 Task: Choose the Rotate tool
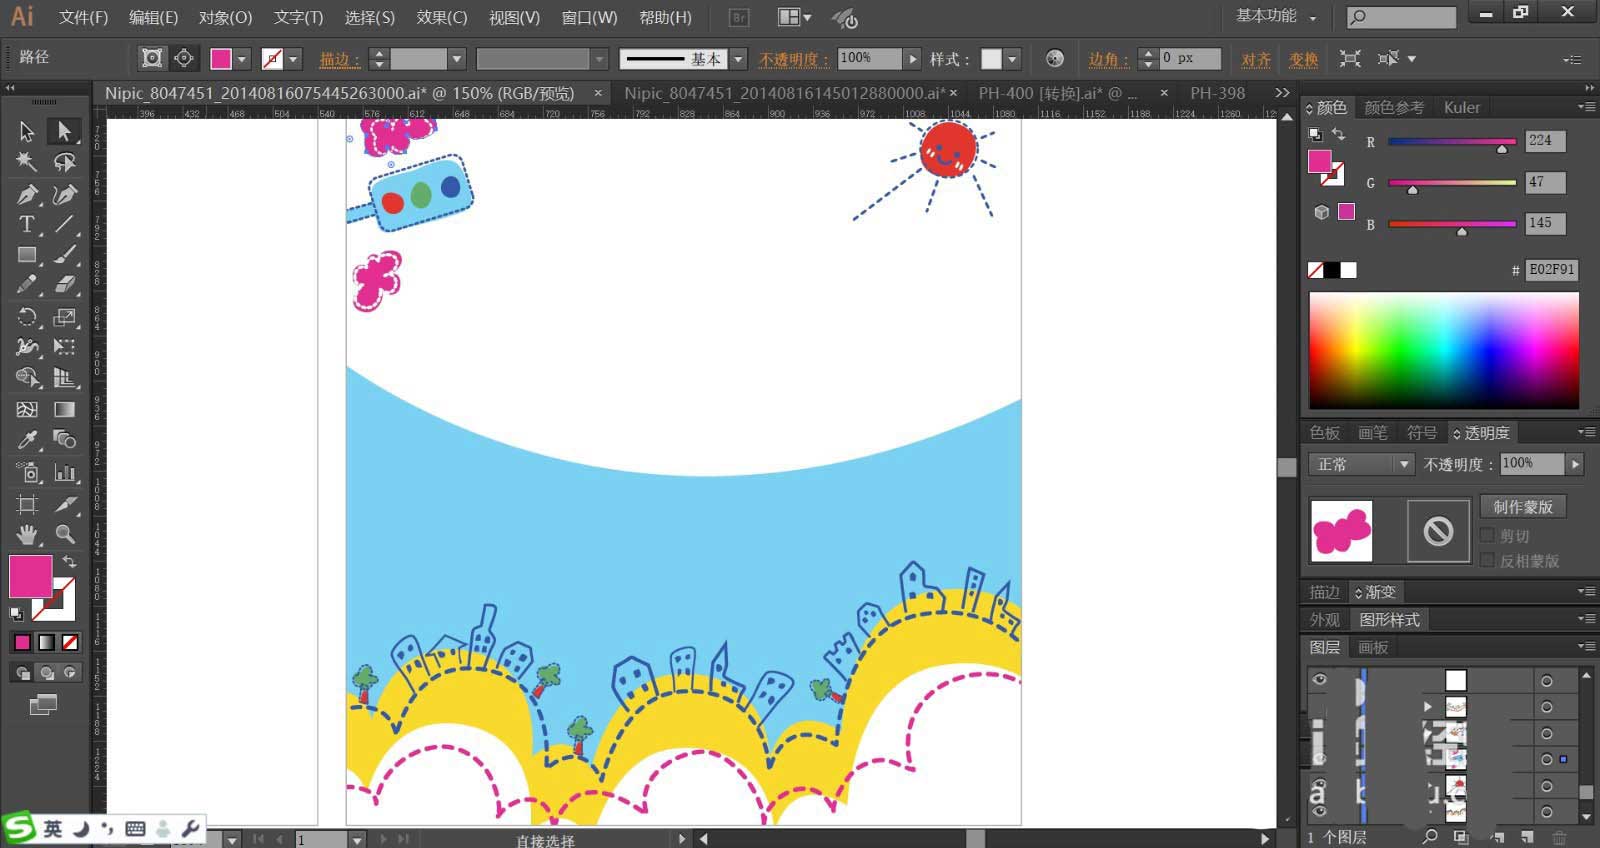pos(27,317)
